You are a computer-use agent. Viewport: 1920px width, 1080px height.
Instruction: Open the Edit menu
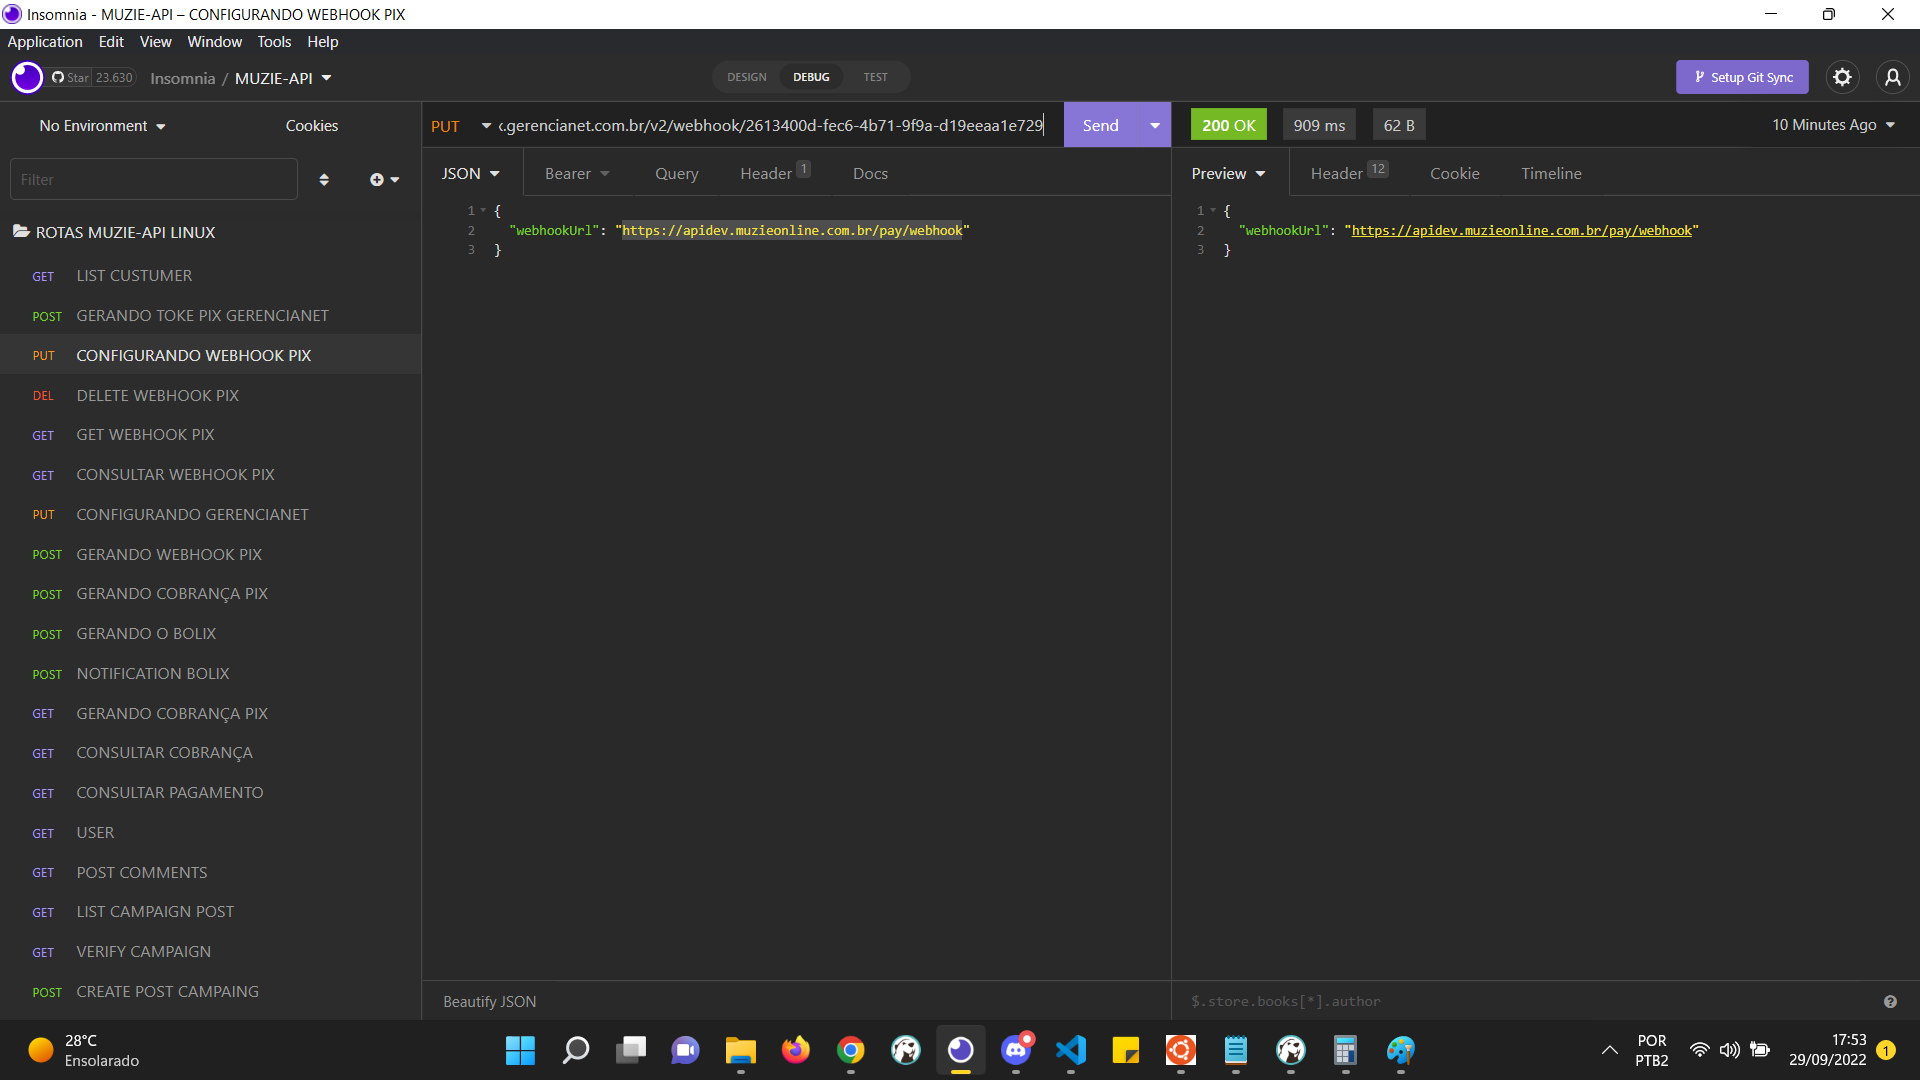(111, 41)
